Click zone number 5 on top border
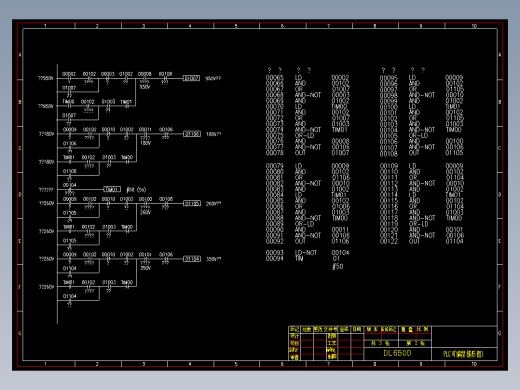Viewport: 520px width, 390px height. tap(236, 26)
